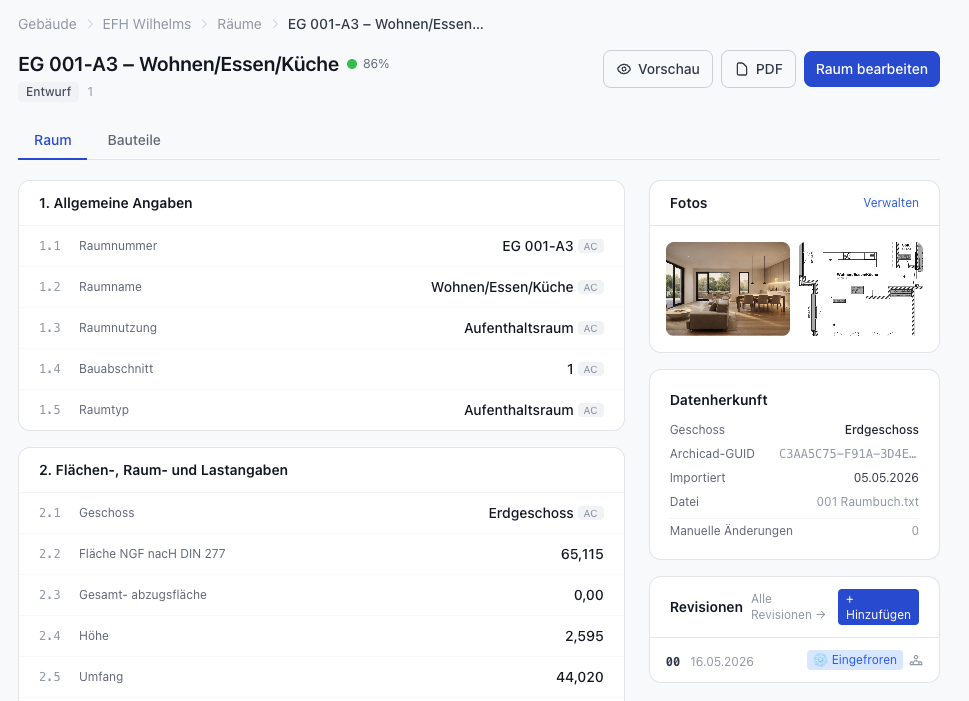Click AC badge in Bauabschnitt row

click(x=590, y=369)
